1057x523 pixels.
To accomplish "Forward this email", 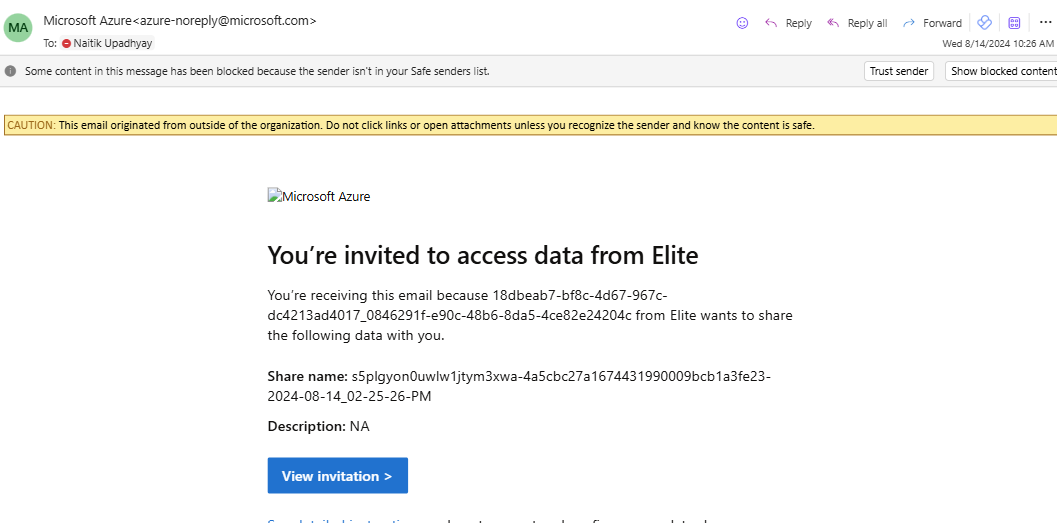I will [x=932, y=23].
